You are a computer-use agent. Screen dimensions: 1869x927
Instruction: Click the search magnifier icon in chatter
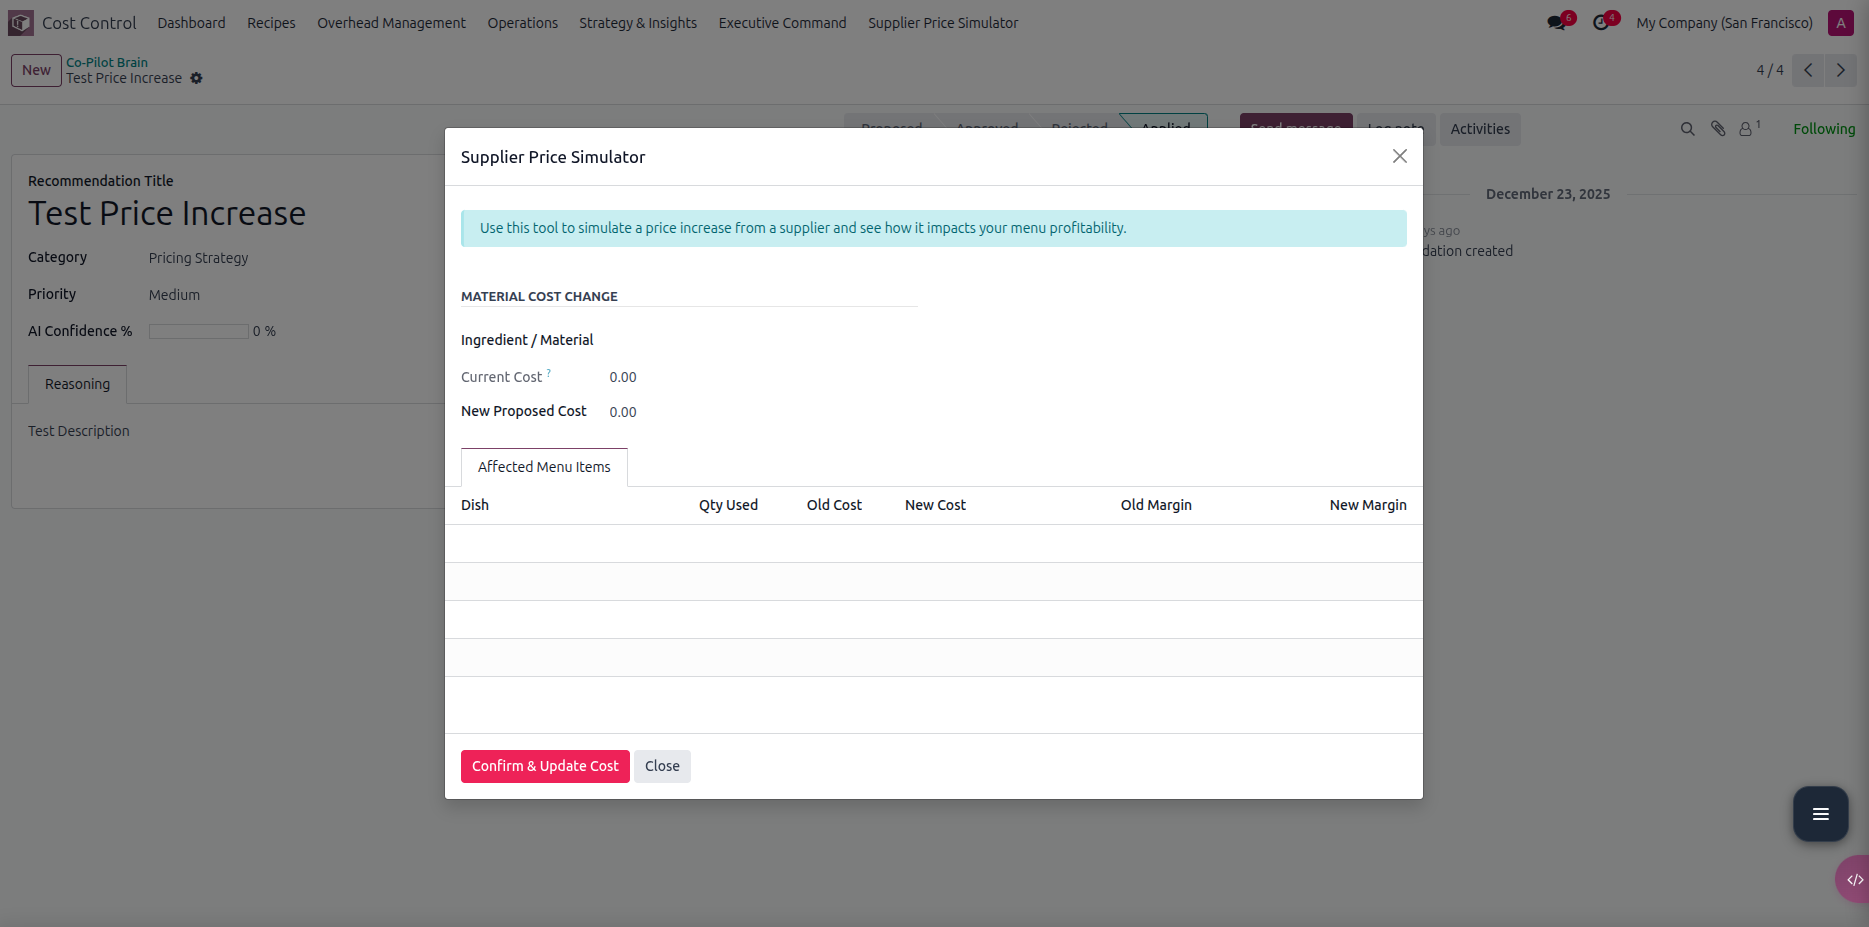pos(1687,129)
